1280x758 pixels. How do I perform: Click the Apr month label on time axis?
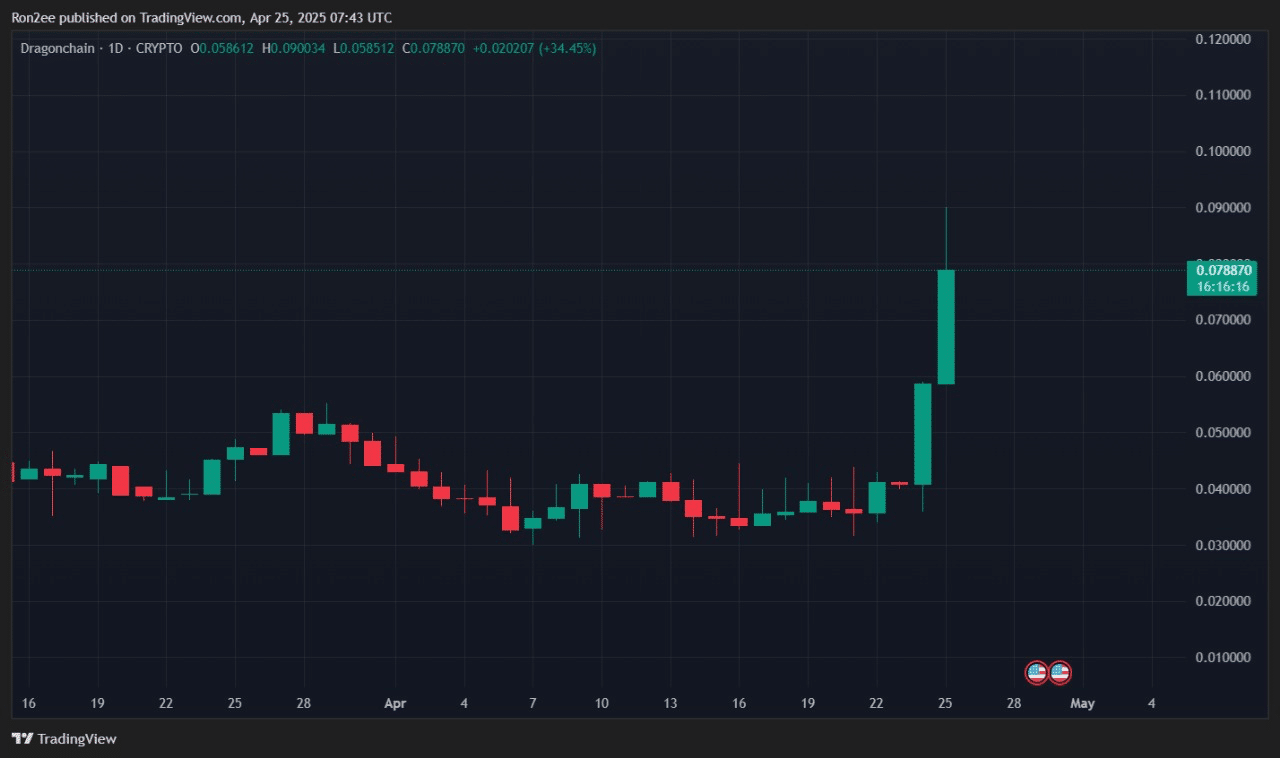coord(395,703)
